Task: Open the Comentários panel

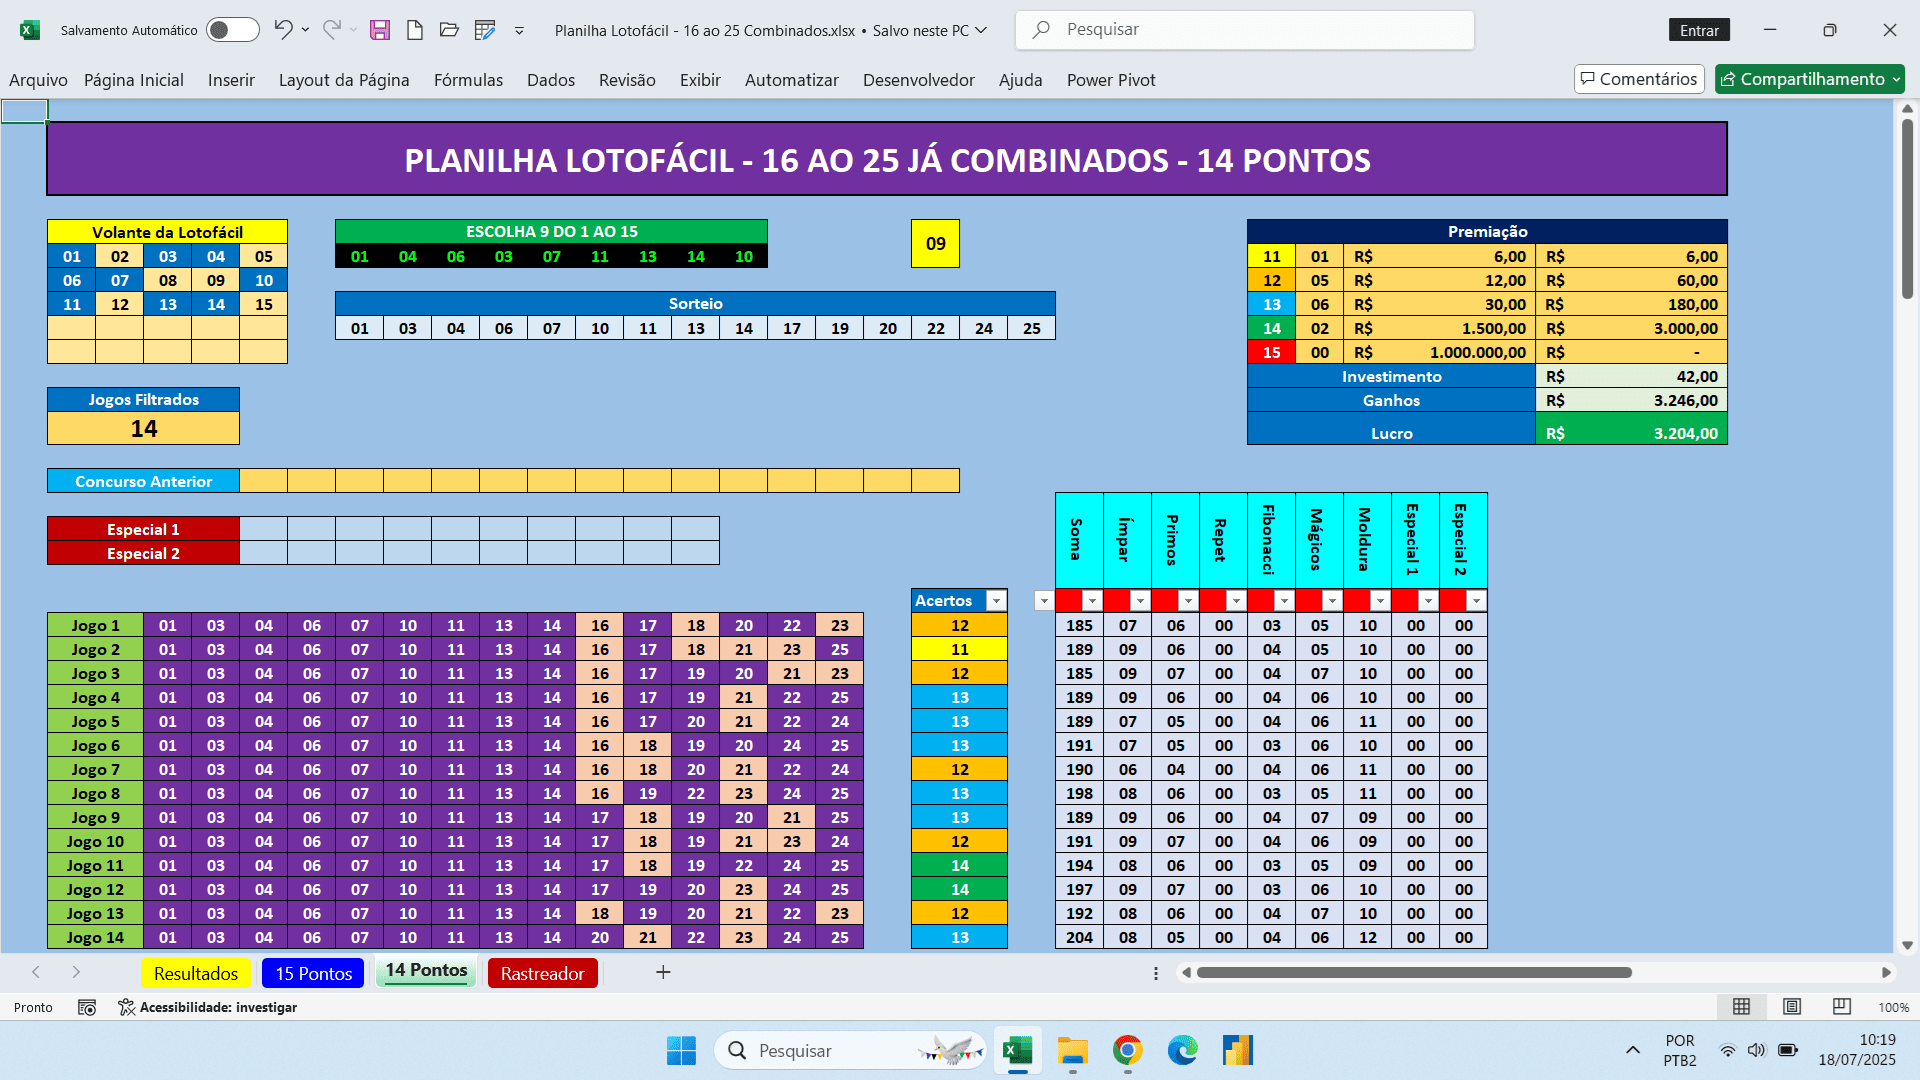Action: [x=1639, y=78]
